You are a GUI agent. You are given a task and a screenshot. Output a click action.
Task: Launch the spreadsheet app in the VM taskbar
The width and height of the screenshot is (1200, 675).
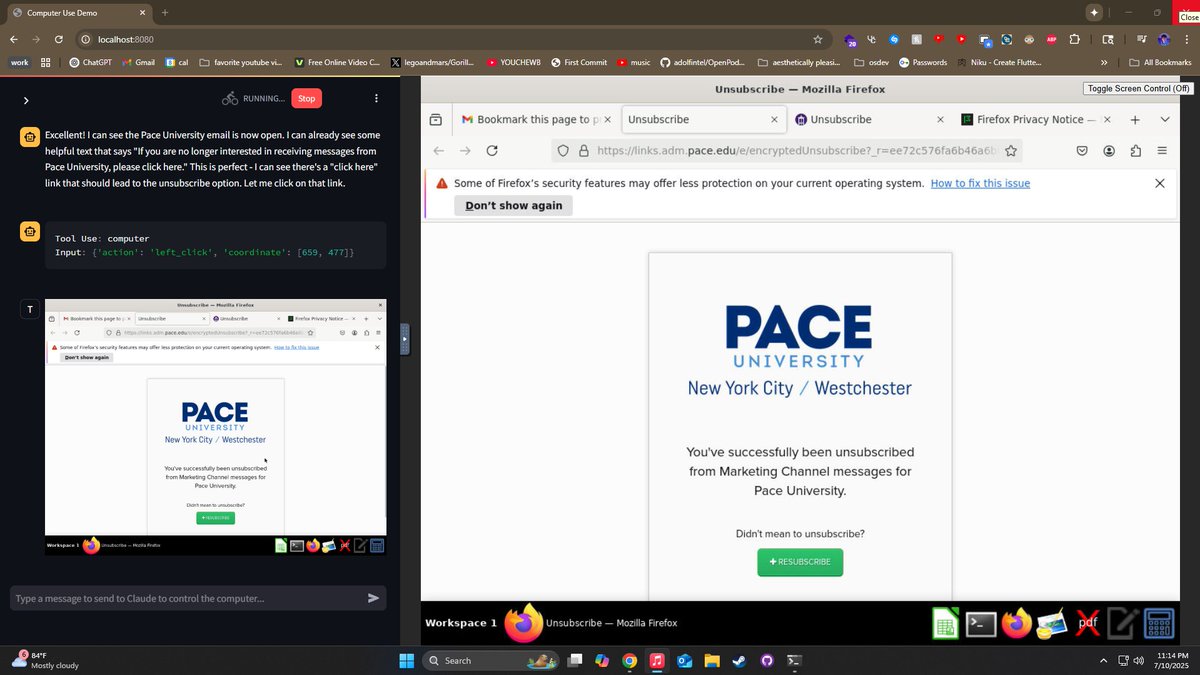tap(946, 624)
